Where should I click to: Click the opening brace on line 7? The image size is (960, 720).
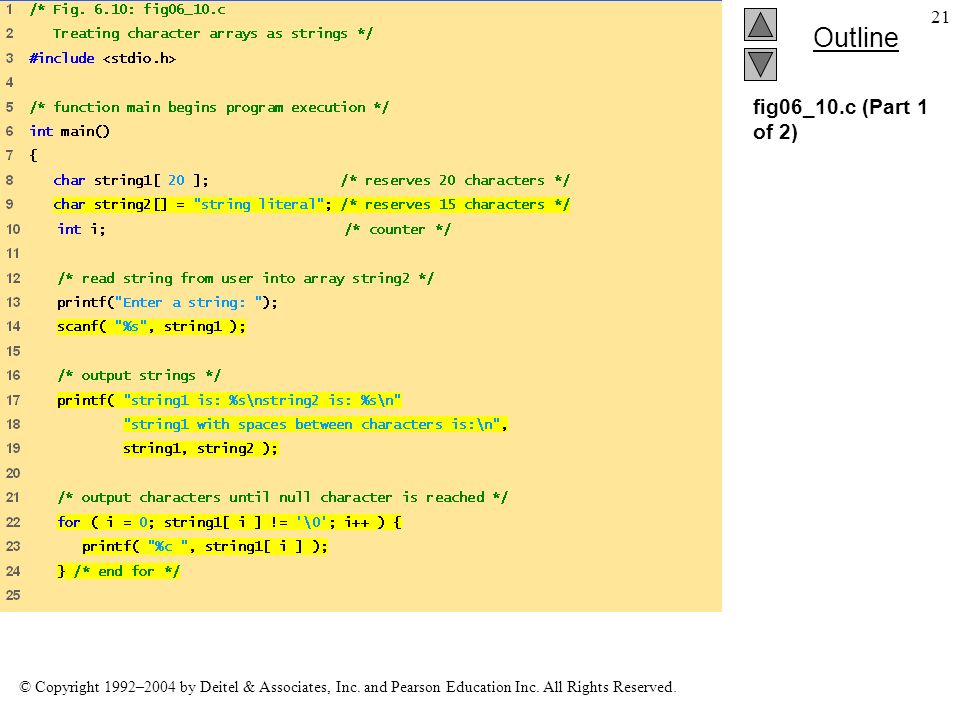click(33, 155)
